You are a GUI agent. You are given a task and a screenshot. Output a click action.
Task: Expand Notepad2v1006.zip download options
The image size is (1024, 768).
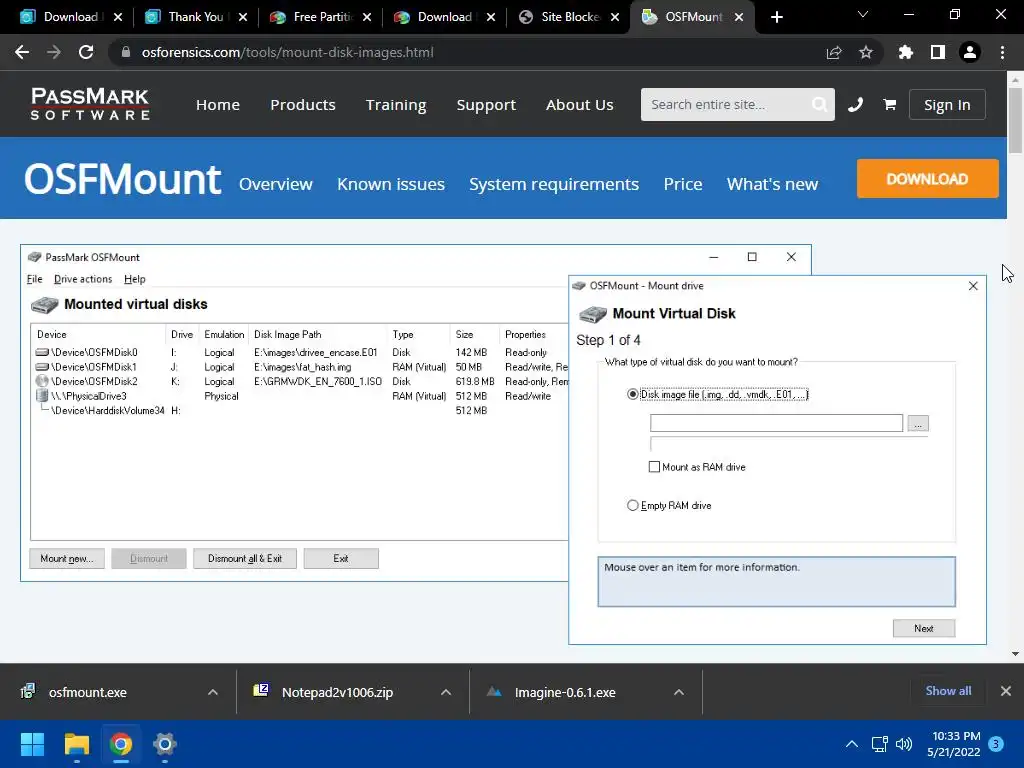pyautogui.click(x=446, y=692)
